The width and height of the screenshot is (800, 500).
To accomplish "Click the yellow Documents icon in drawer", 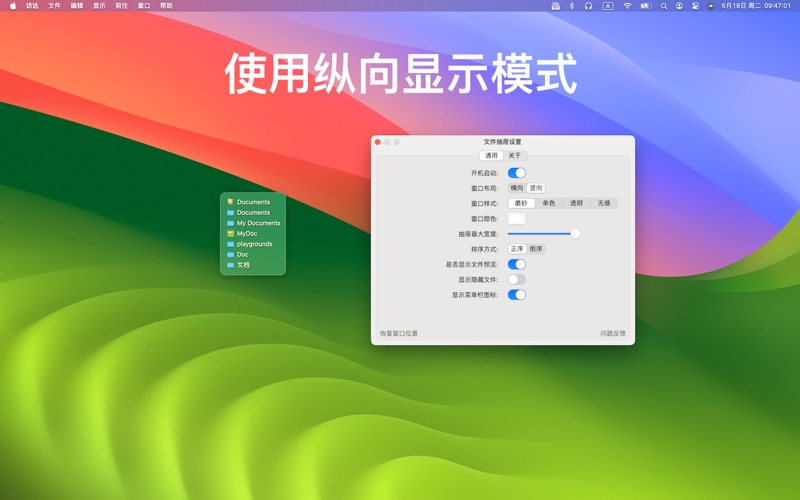I will coord(231,202).
